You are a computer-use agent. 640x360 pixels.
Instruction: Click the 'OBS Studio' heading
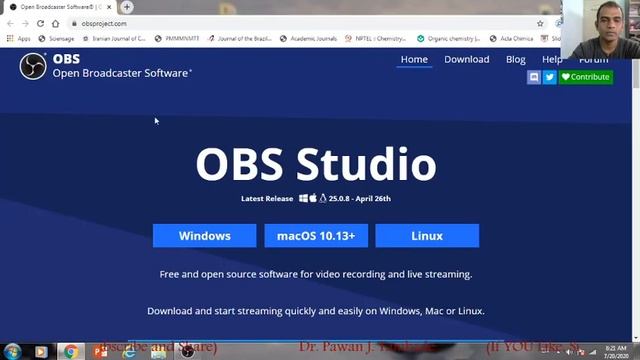coord(316,164)
